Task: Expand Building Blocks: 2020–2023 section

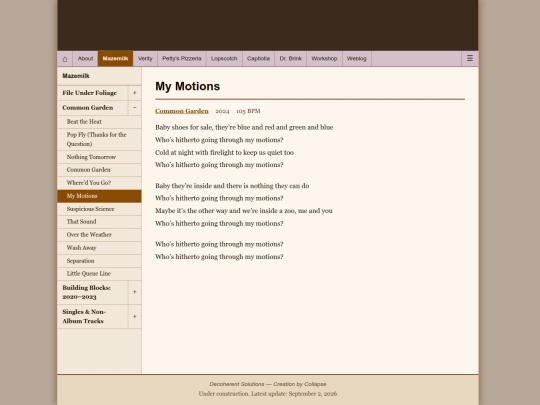Action: point(135,292)
